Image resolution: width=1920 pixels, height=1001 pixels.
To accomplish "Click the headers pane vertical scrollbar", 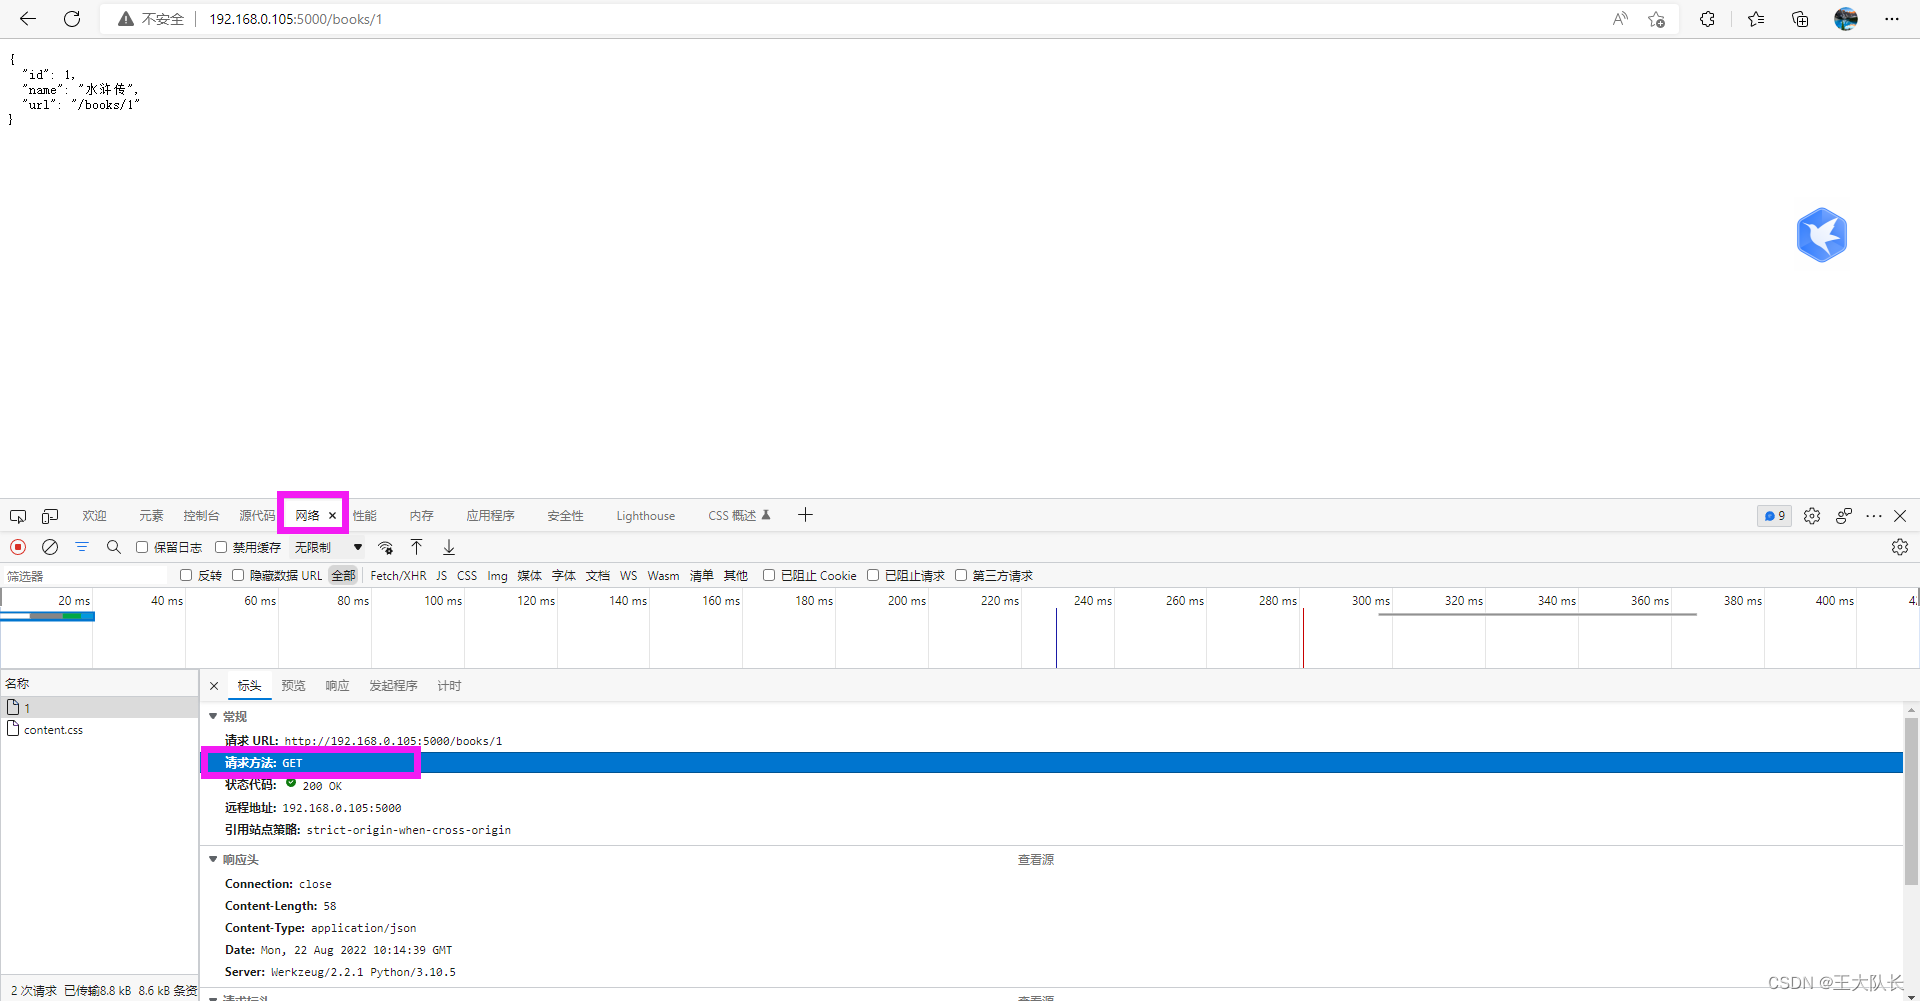I will (x=1911, y=800).
